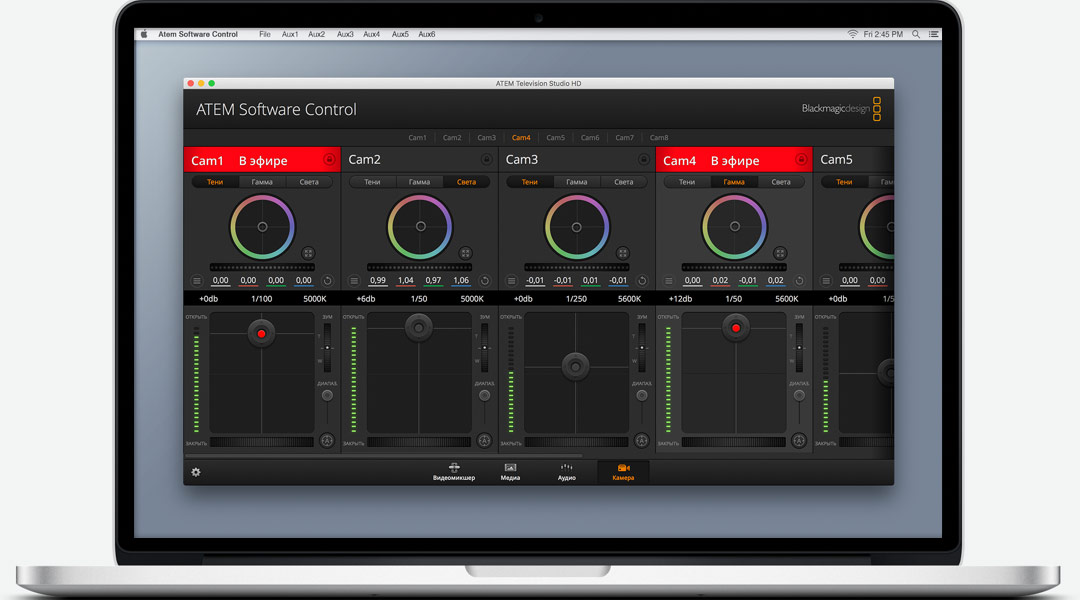Open the Aux3 menu in the menu bar

coord(345,33)
